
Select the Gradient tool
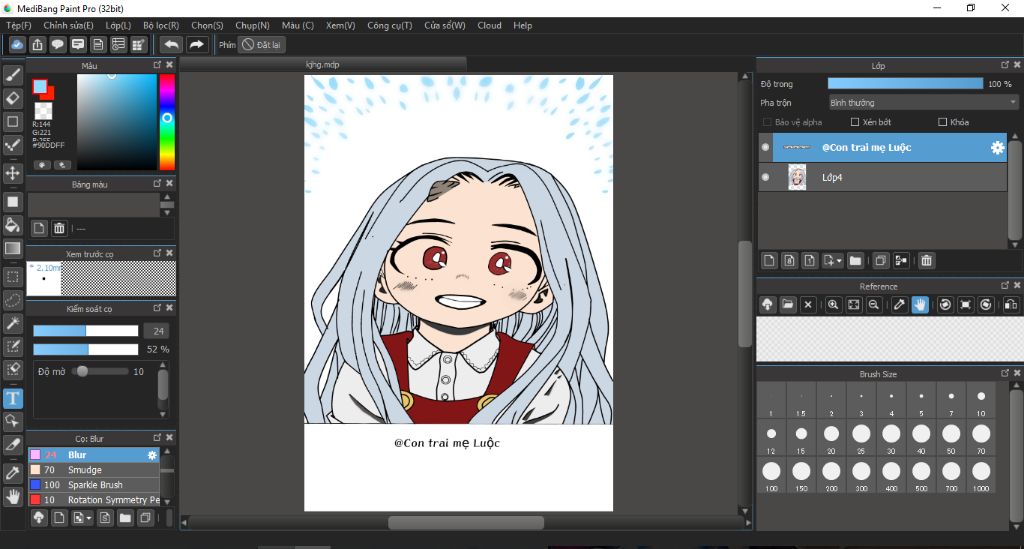pyautogui.click(x=12, y=248)
